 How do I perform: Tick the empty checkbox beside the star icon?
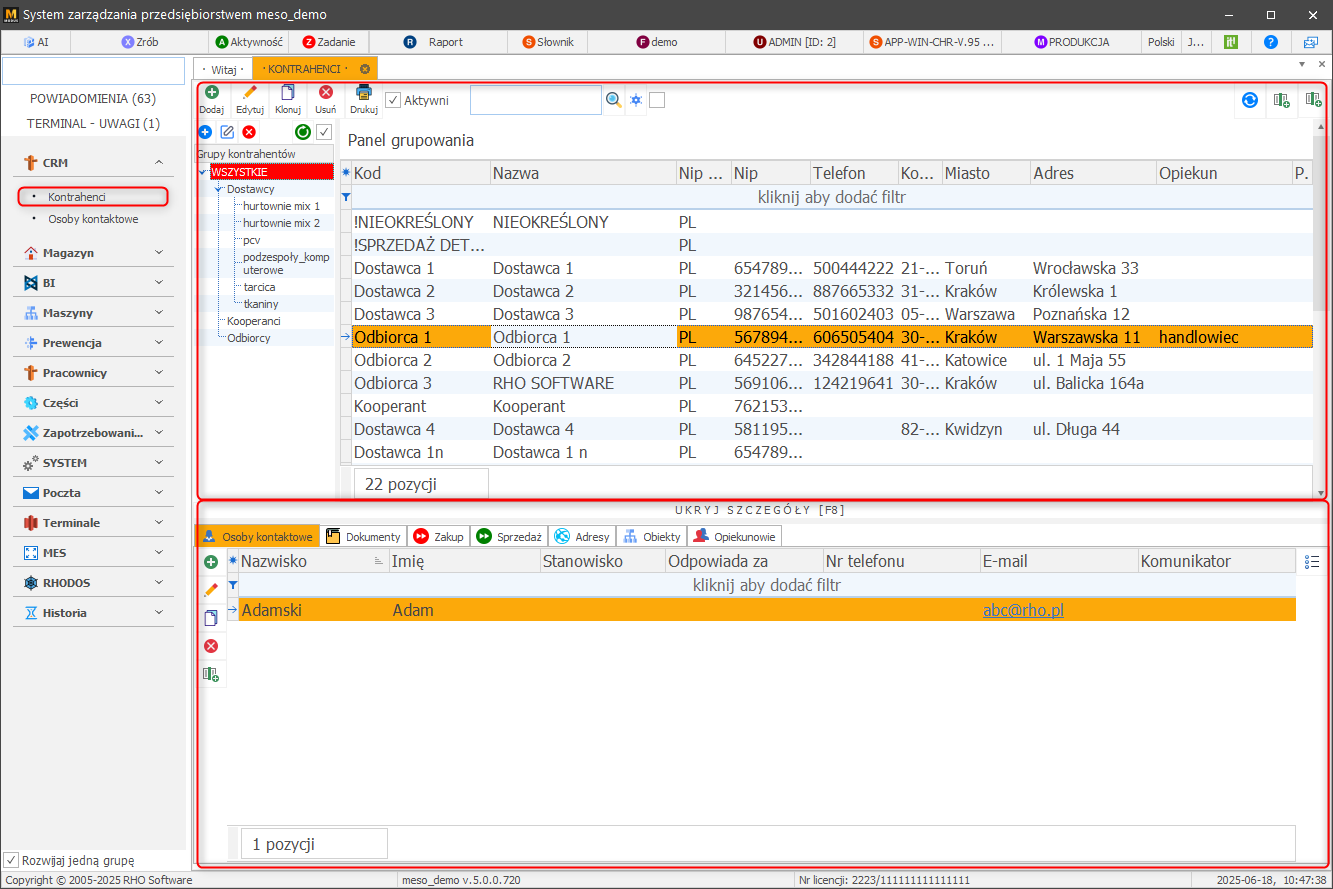click(657, 100)
